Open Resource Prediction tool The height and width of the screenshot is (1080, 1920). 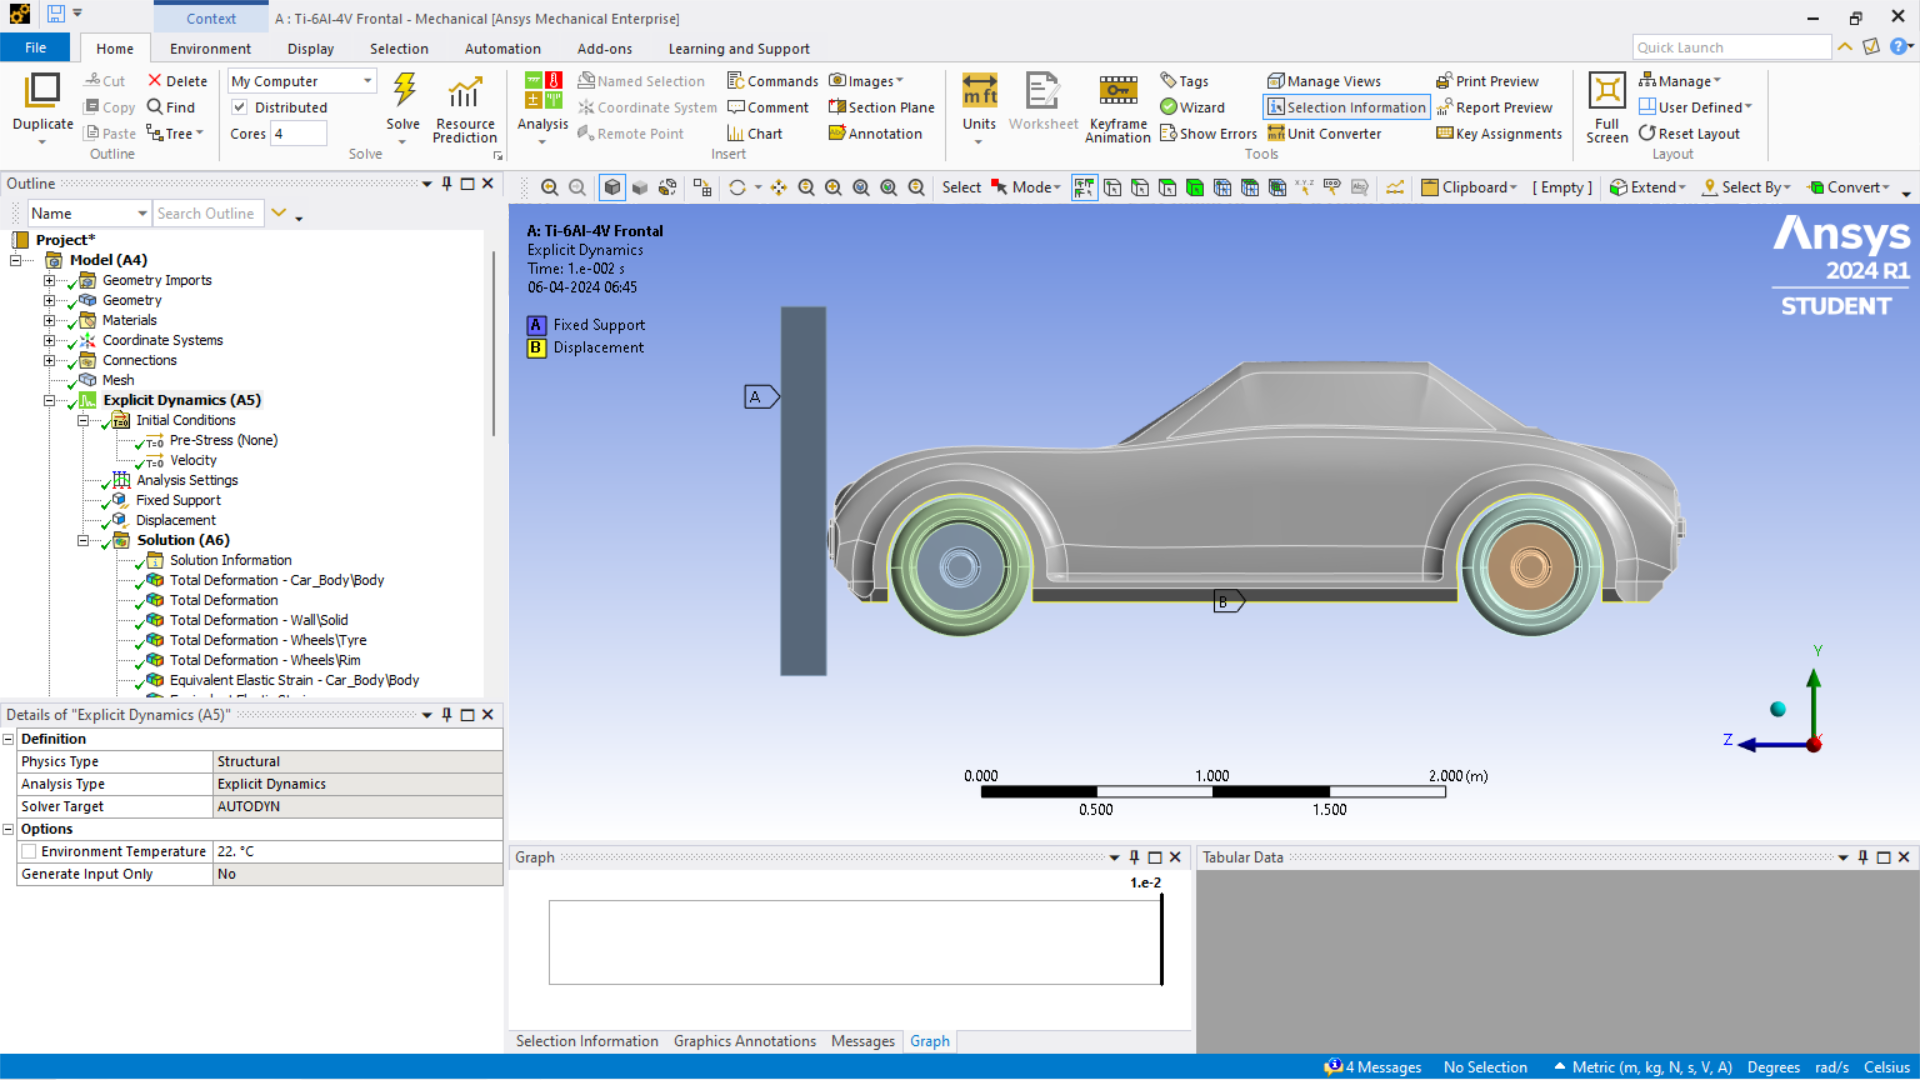click(x=464, y=108)
